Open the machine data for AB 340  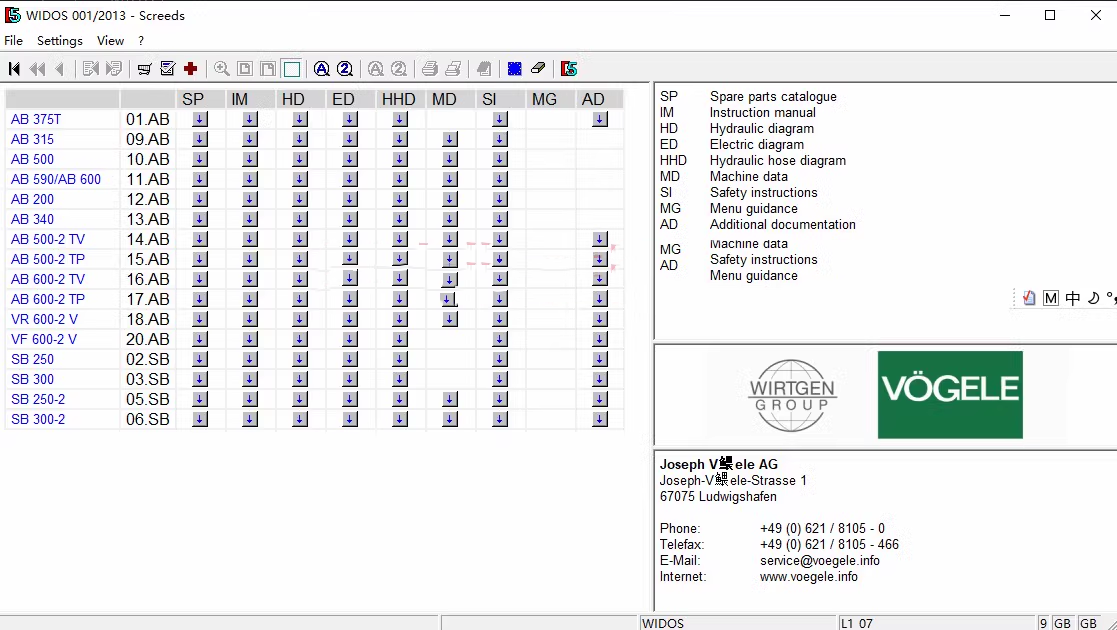coord(450,220)
